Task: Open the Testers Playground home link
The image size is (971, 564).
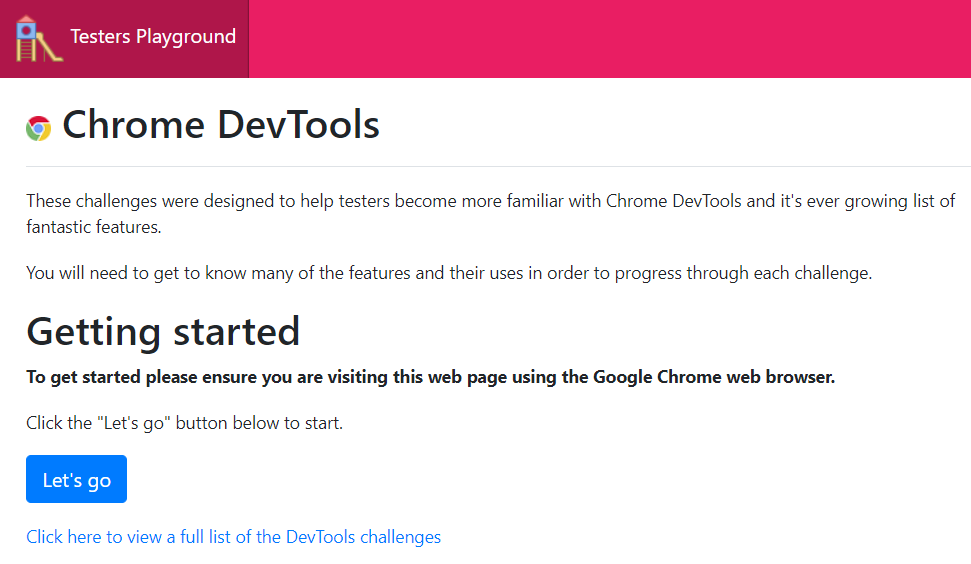Action: click(153, 37)
